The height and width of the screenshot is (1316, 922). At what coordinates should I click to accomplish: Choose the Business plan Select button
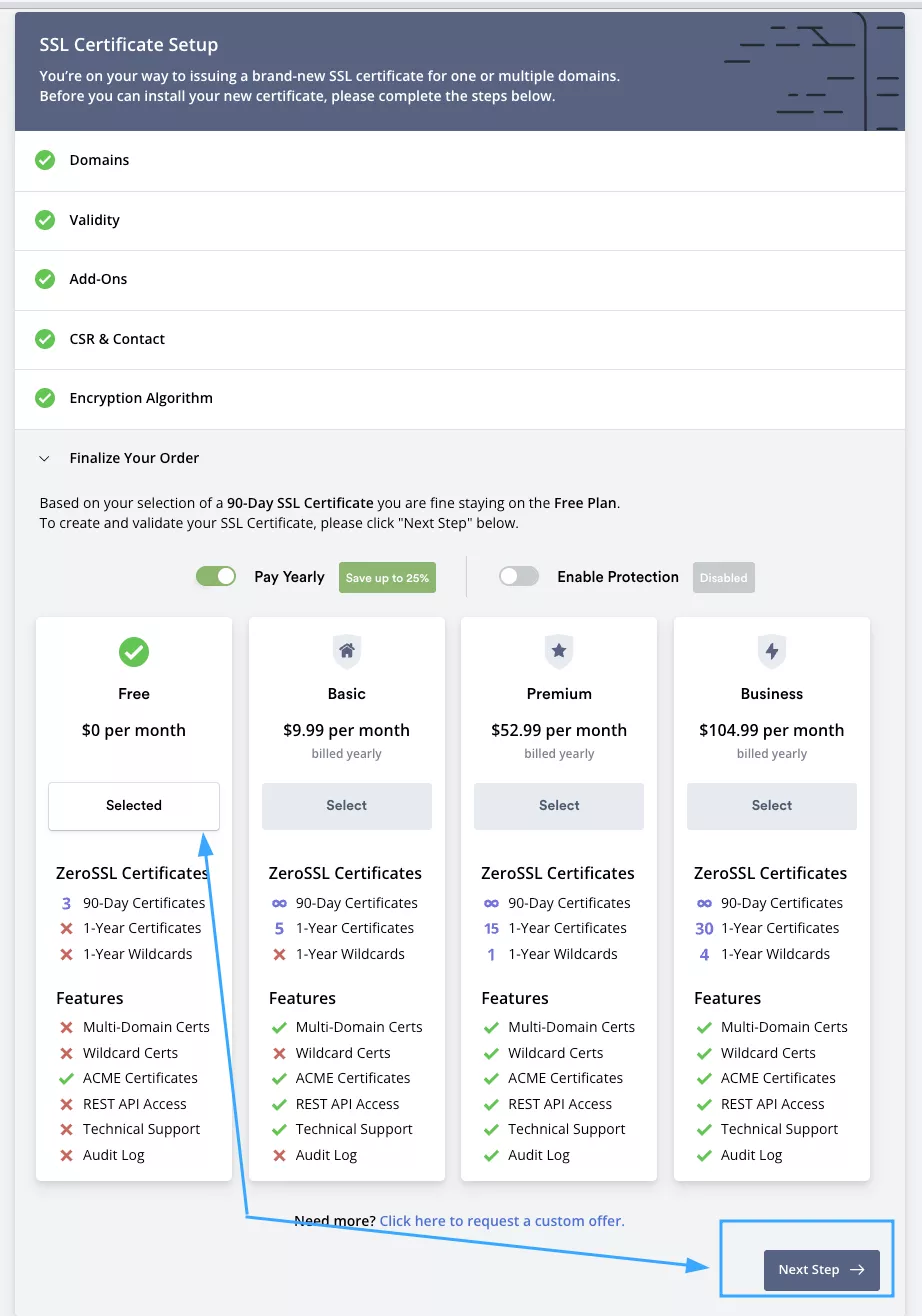(772, 805)
